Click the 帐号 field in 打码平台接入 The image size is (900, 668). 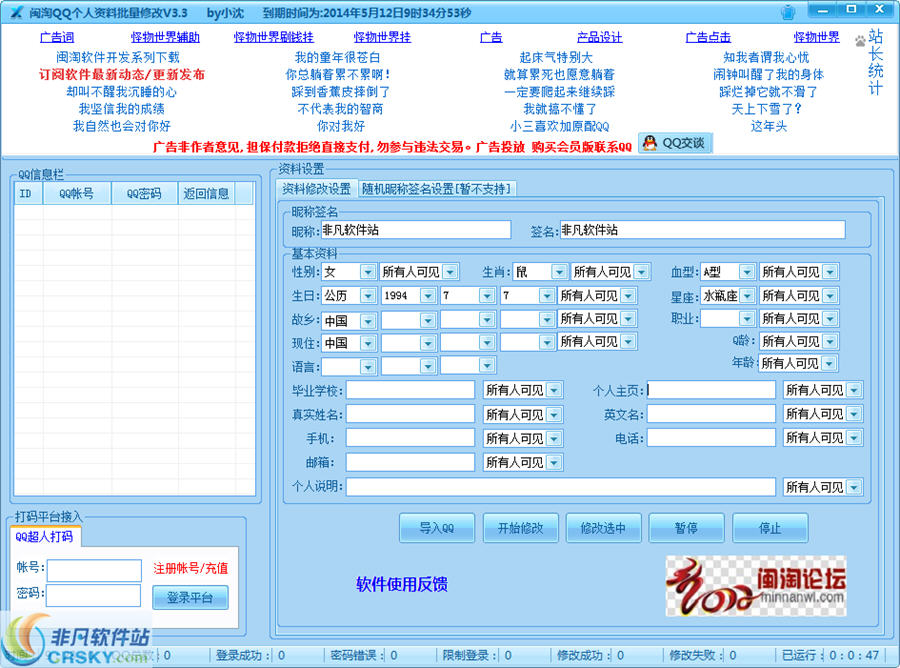(94, 570)
